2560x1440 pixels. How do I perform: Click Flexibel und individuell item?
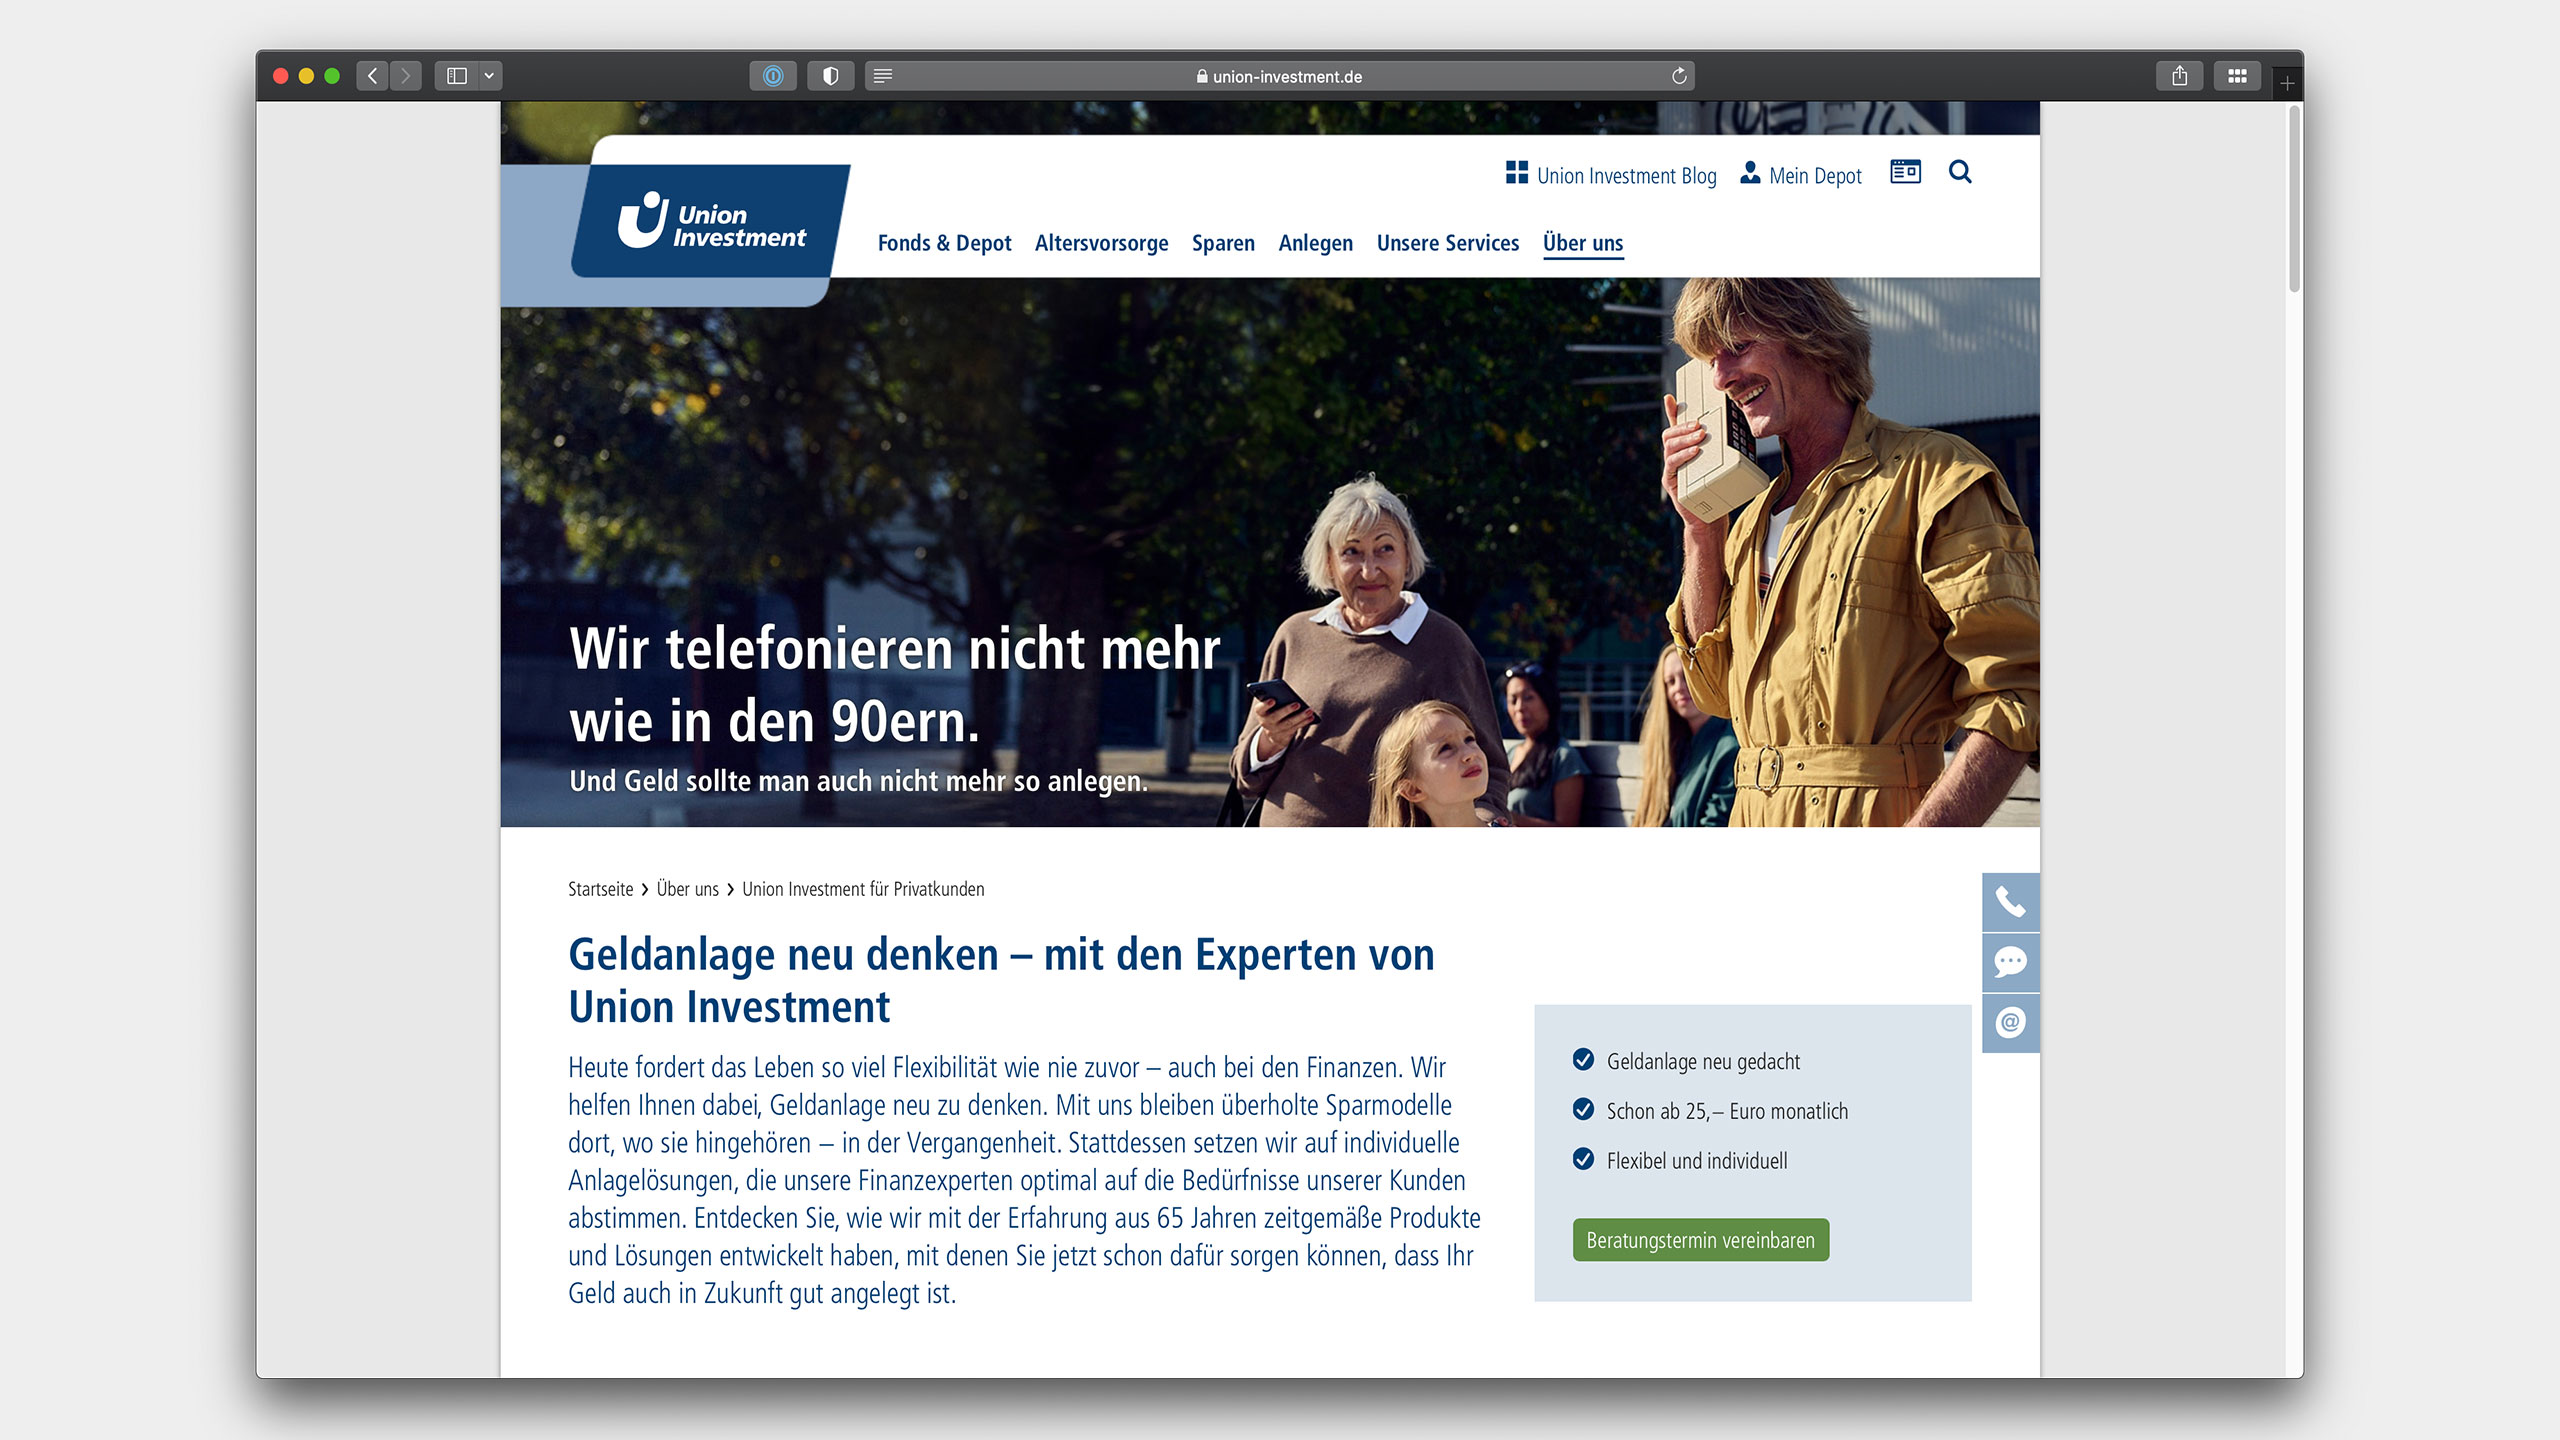coord(1680,1161)
